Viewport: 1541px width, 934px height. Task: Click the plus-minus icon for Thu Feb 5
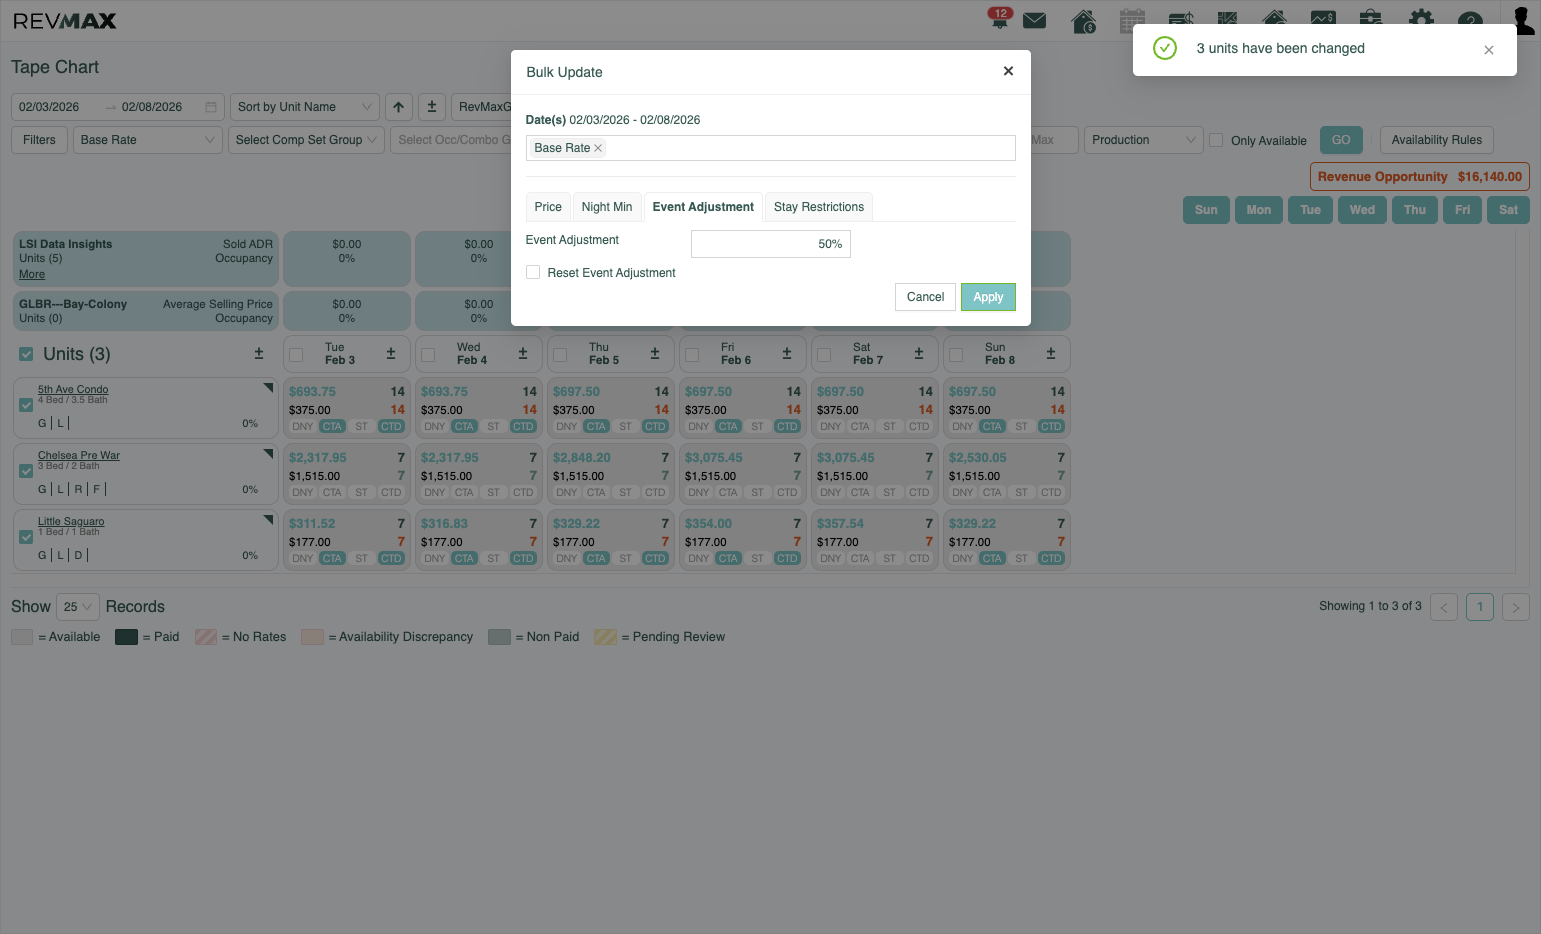655,354
